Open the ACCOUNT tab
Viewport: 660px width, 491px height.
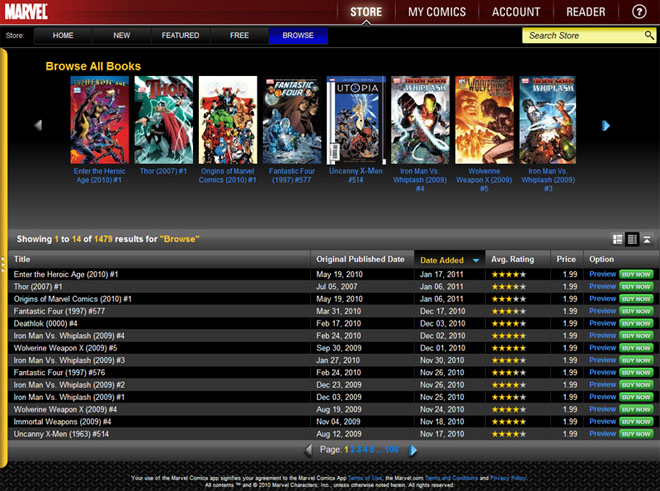tap(516, 12)
